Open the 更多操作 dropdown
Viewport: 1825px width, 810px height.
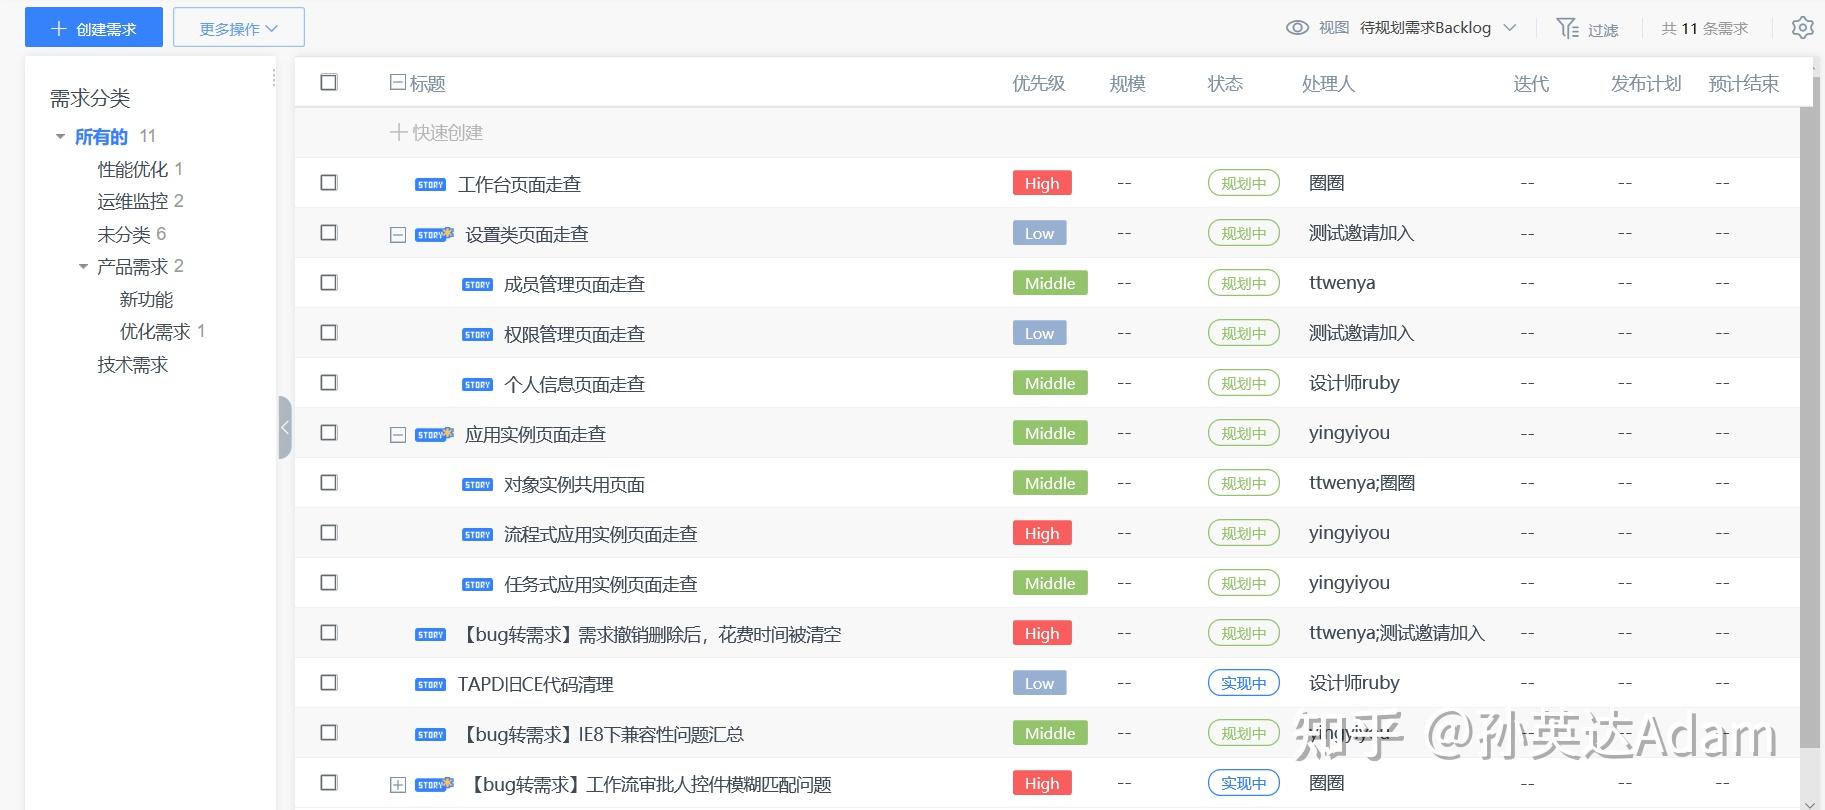click(x=238, y=28)
